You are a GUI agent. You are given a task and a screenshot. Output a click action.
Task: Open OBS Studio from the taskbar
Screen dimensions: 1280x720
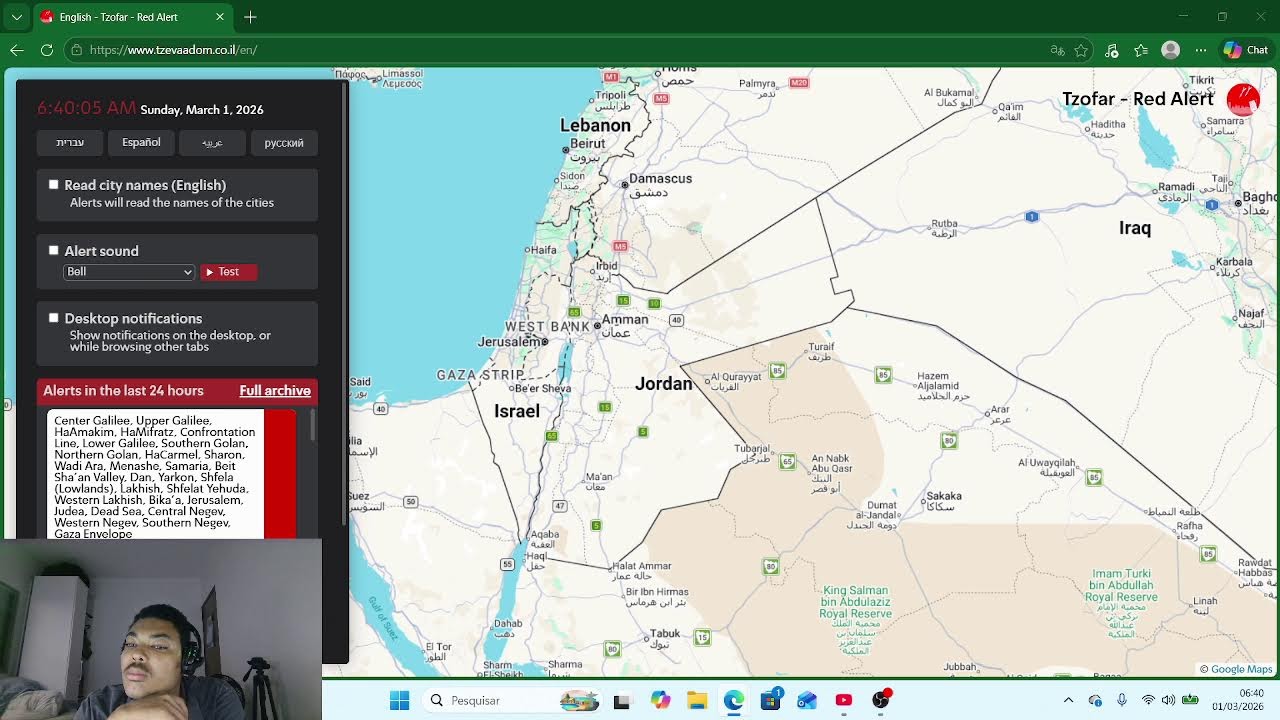[x=881, y=701]
